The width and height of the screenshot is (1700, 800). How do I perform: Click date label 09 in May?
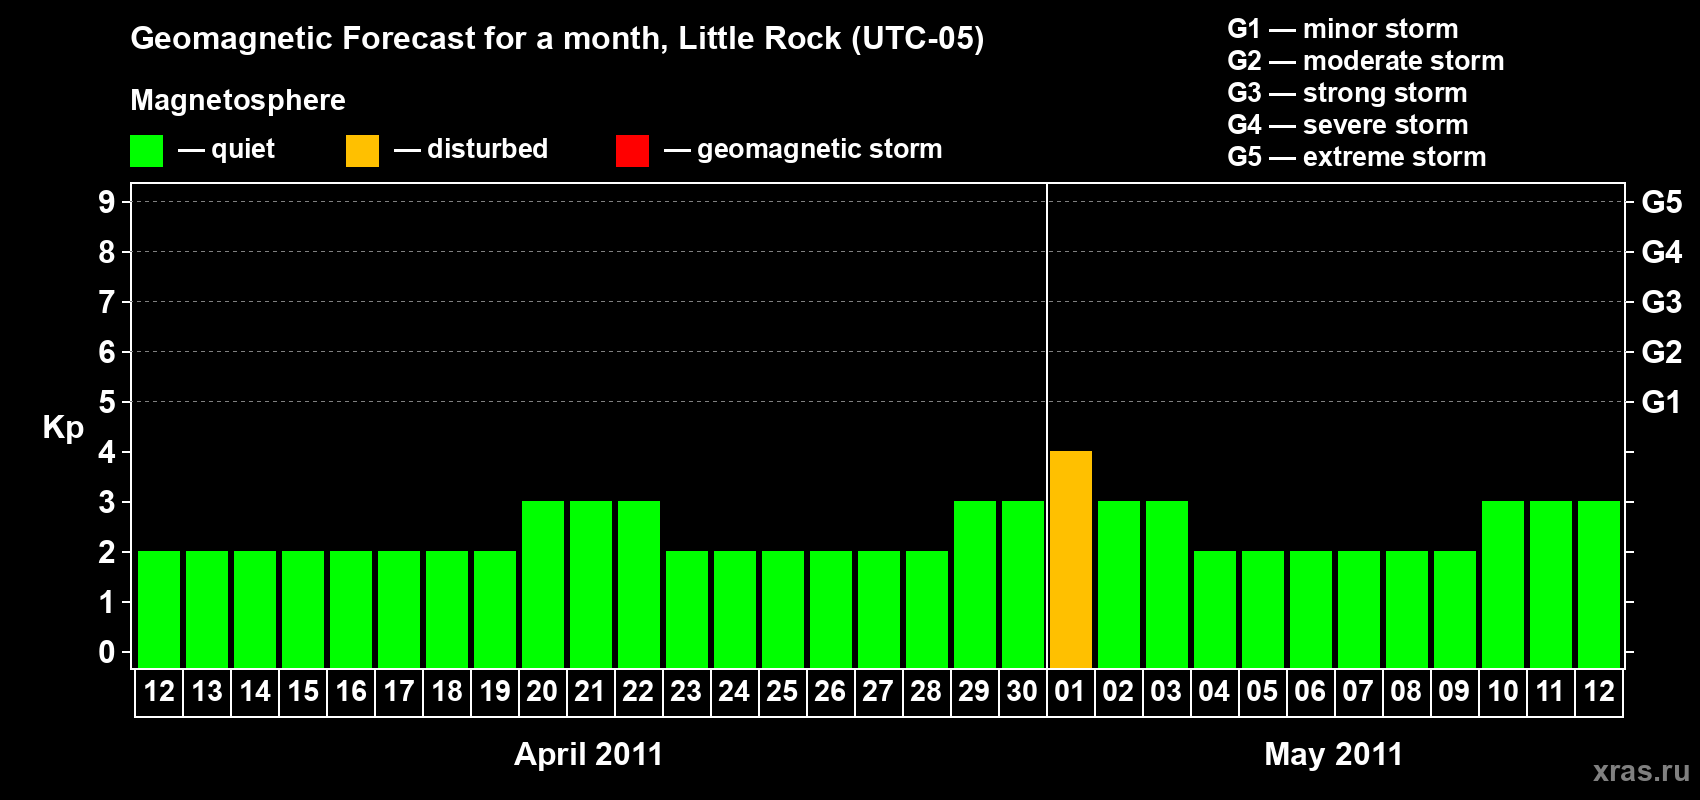point(1454,692)
